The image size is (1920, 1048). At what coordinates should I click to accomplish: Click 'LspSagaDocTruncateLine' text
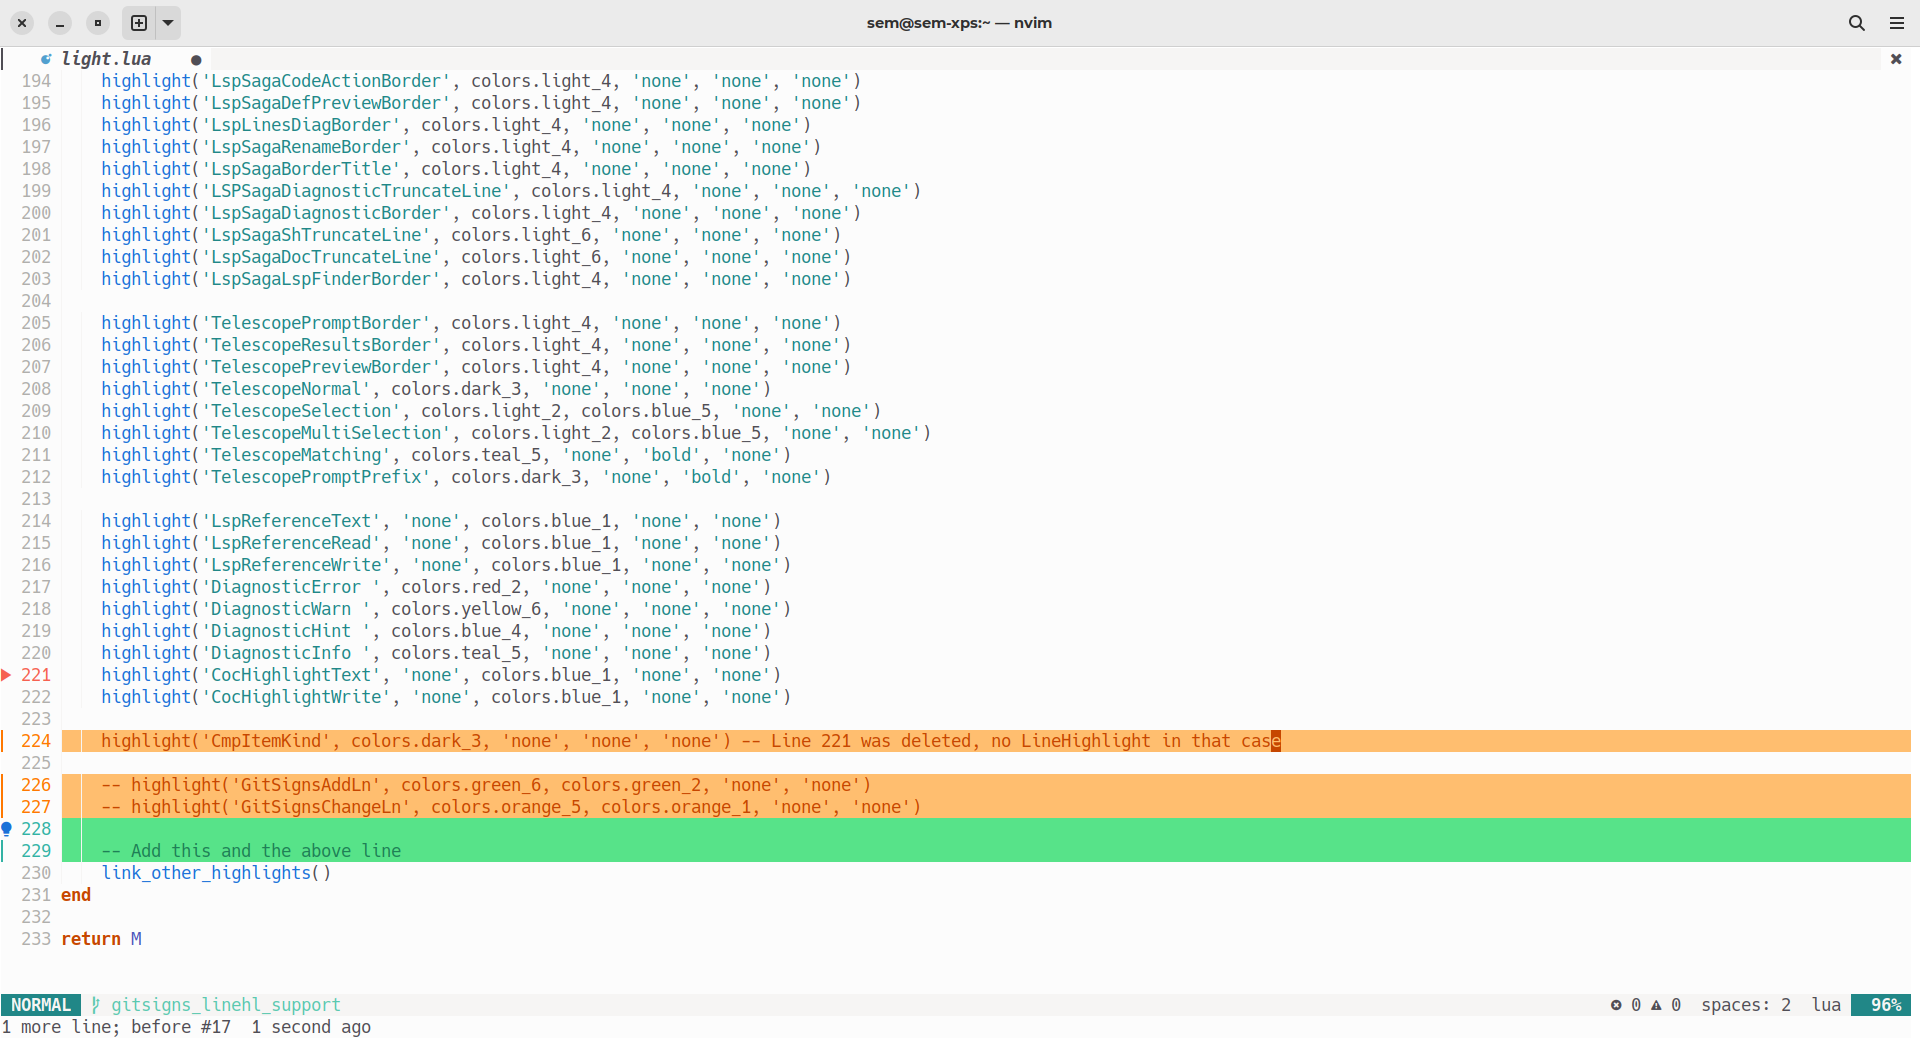click(321, 257)
